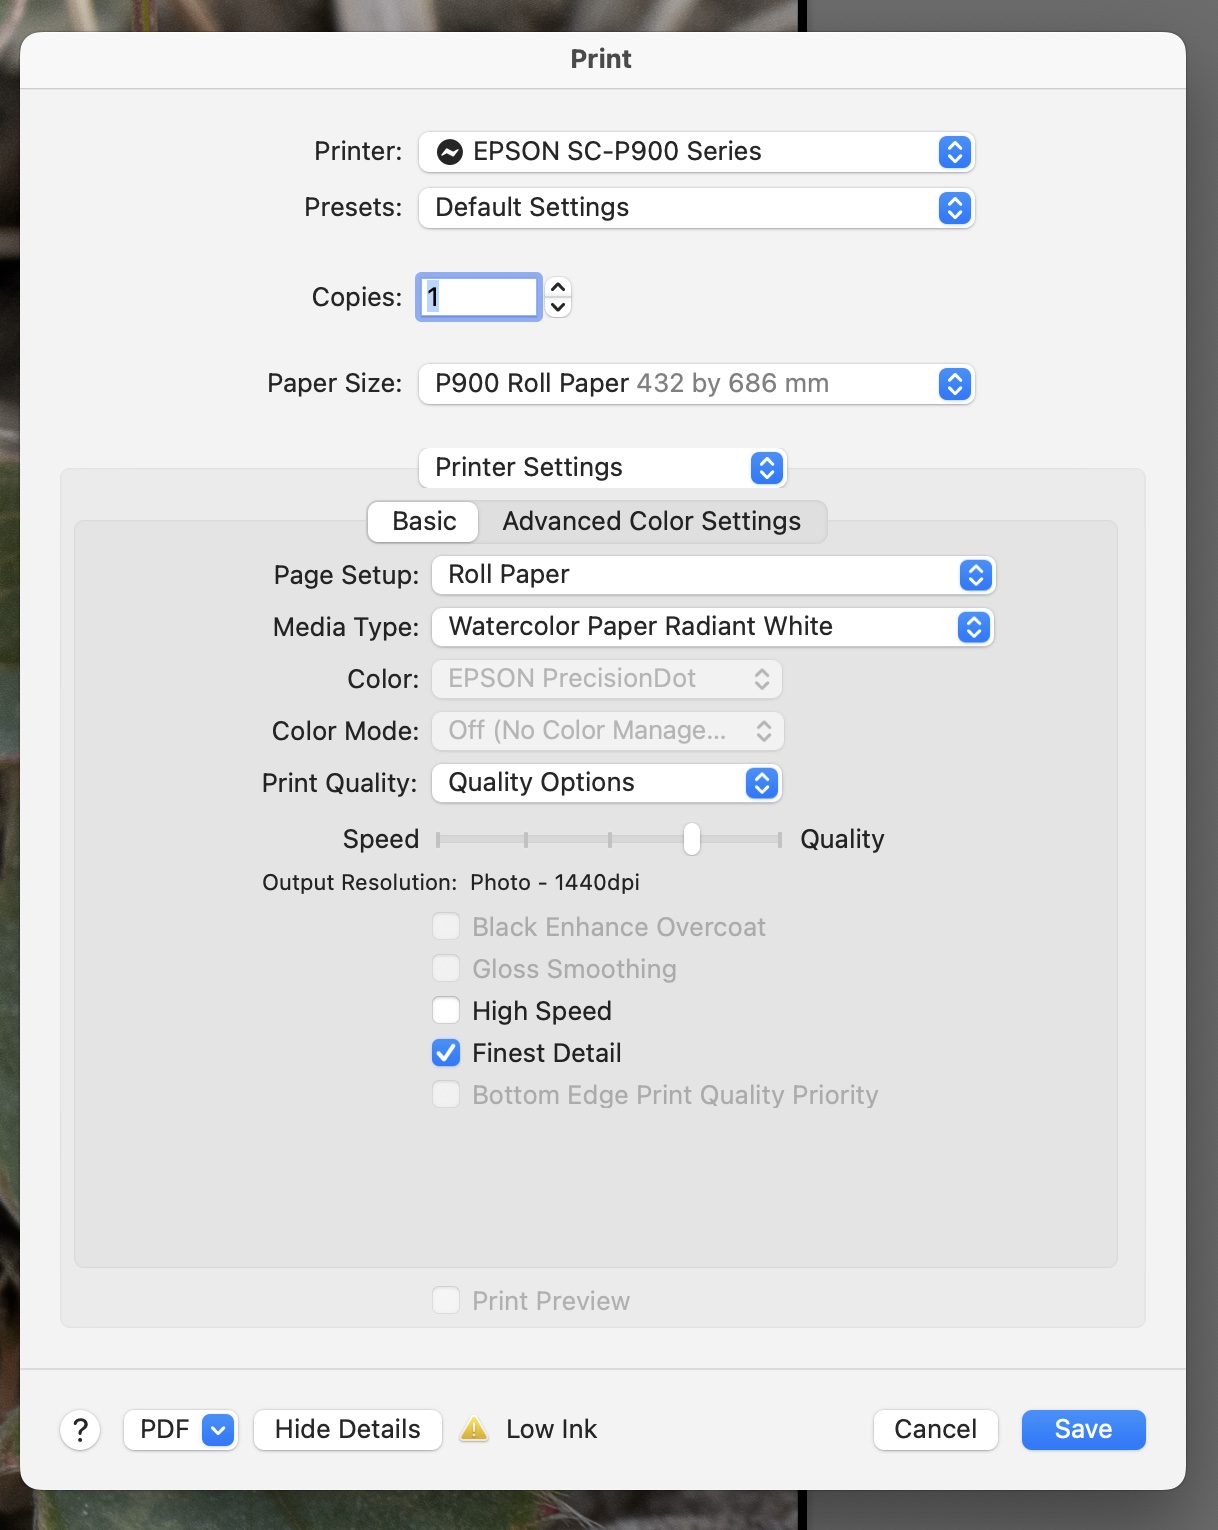Screen dimensions: 1218x1530
Task: Enable the High Speed checkbox
Action: pyautogui.click(x=445, y=1010)
